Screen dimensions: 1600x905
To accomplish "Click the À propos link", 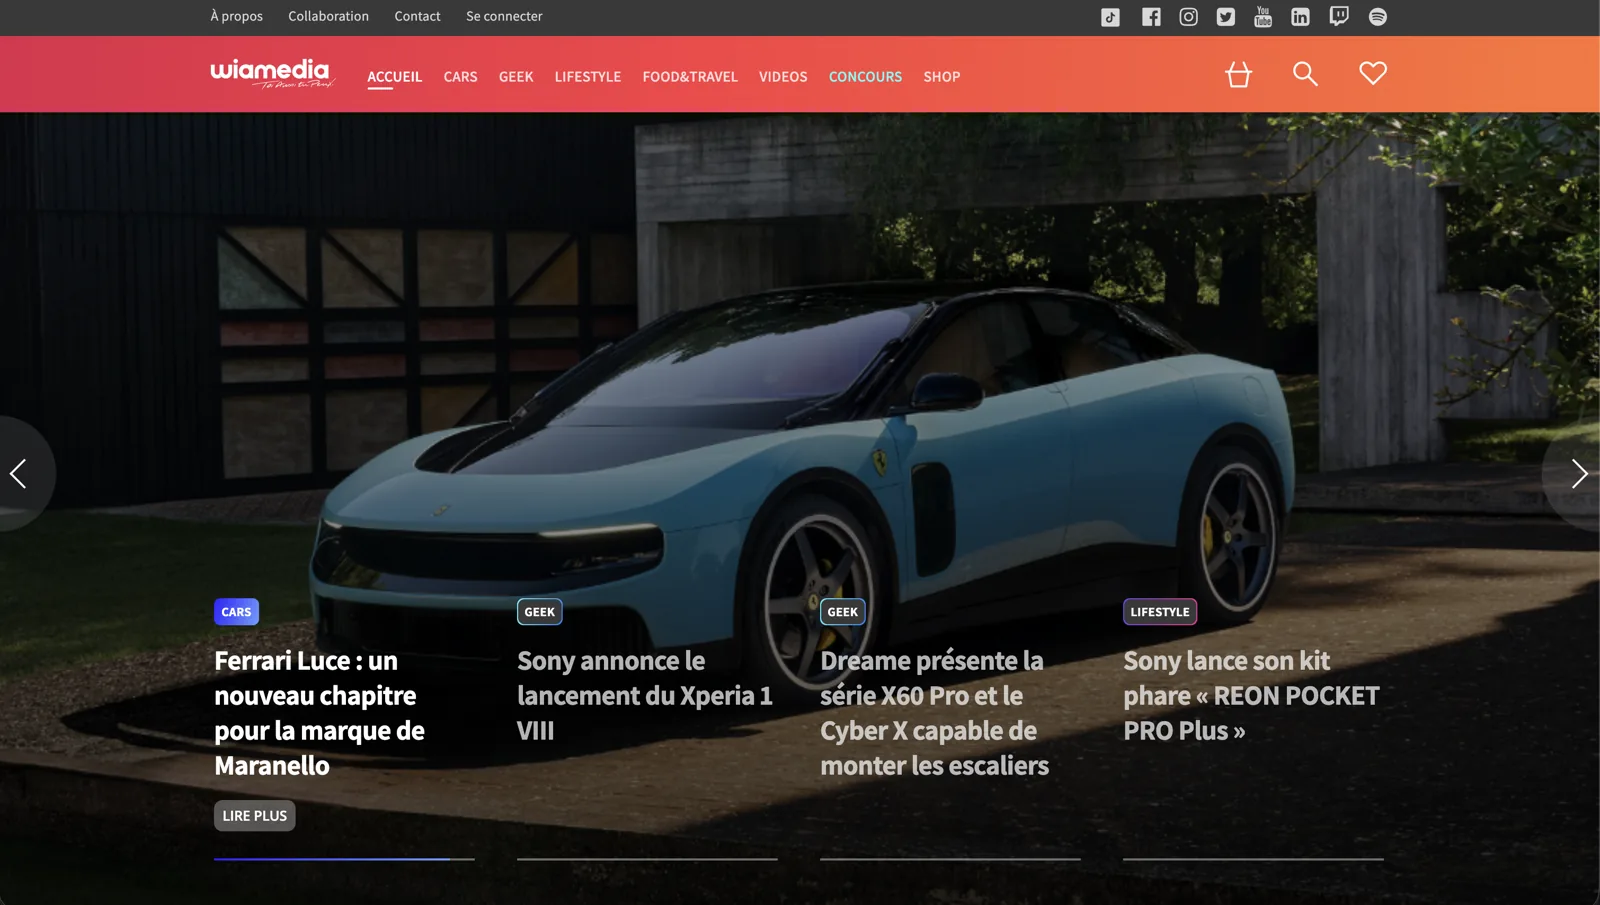I will [x=236, y=16].
